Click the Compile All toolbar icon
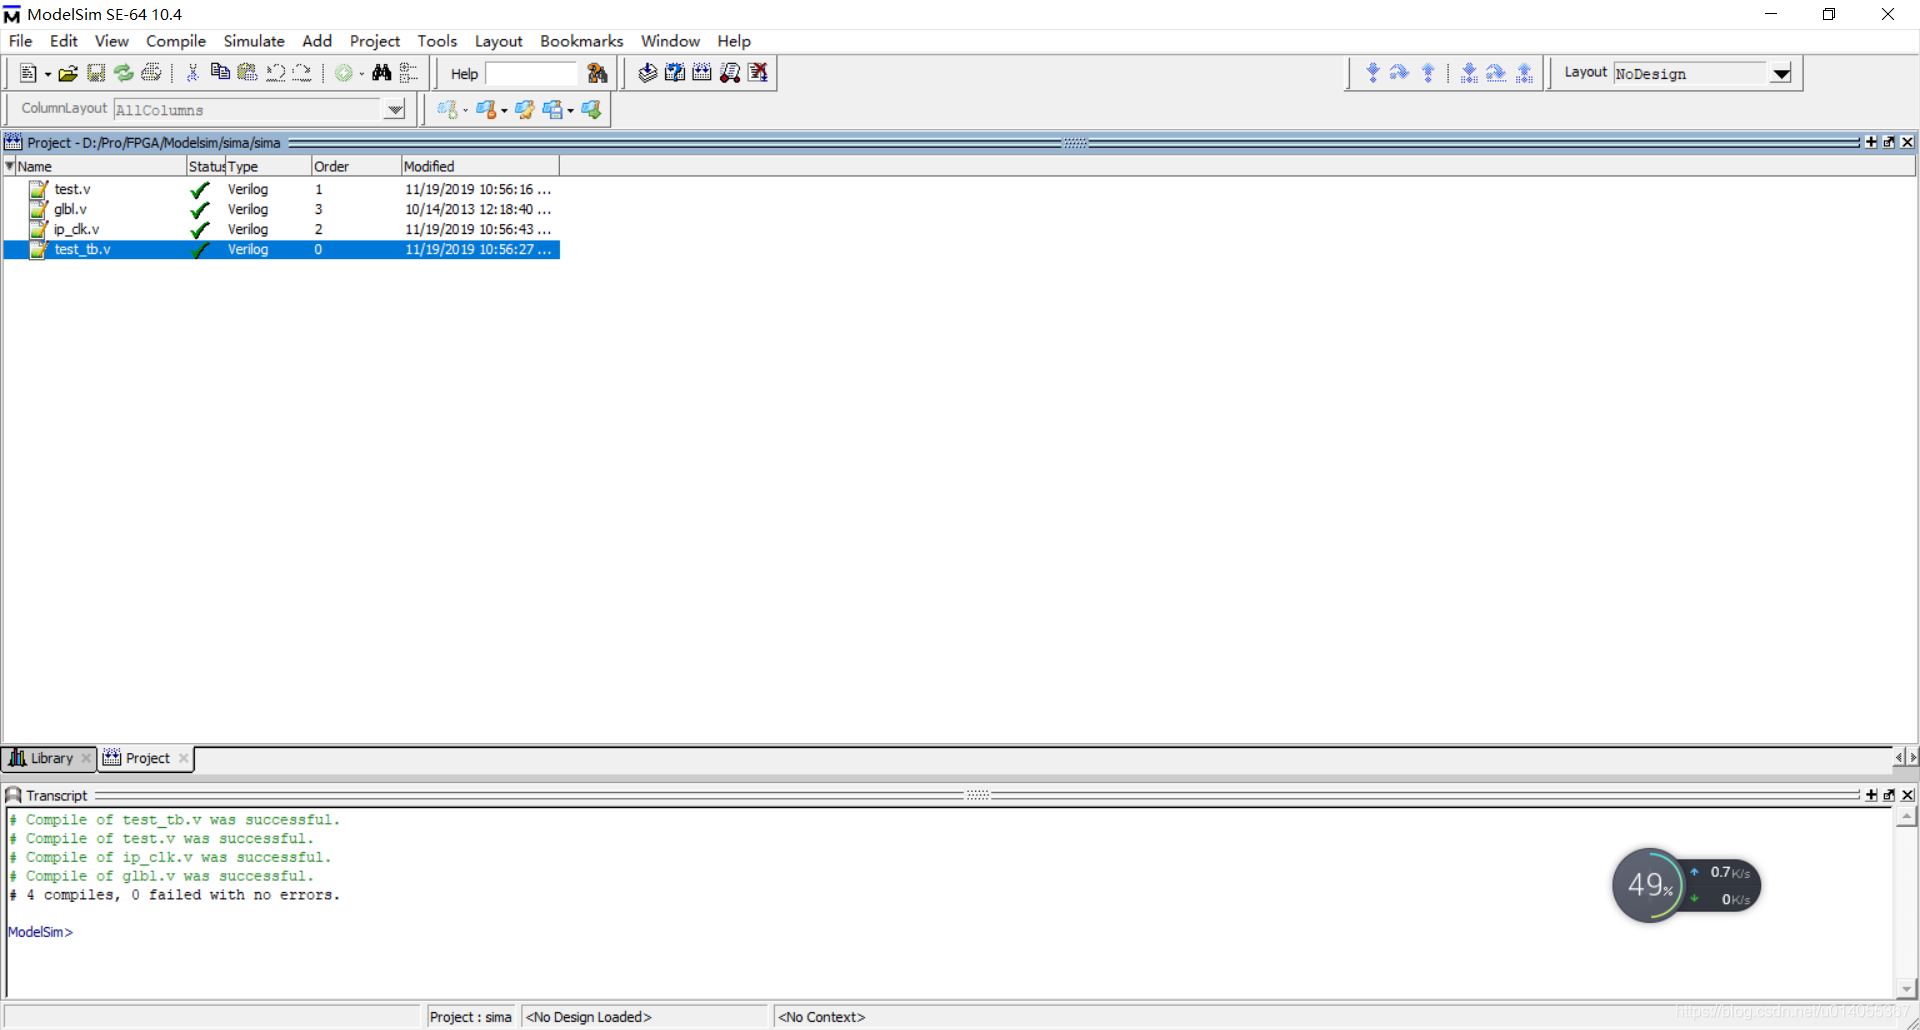Image resolution: width=1920 pixels, height=1030 pixels. (702, 73)
